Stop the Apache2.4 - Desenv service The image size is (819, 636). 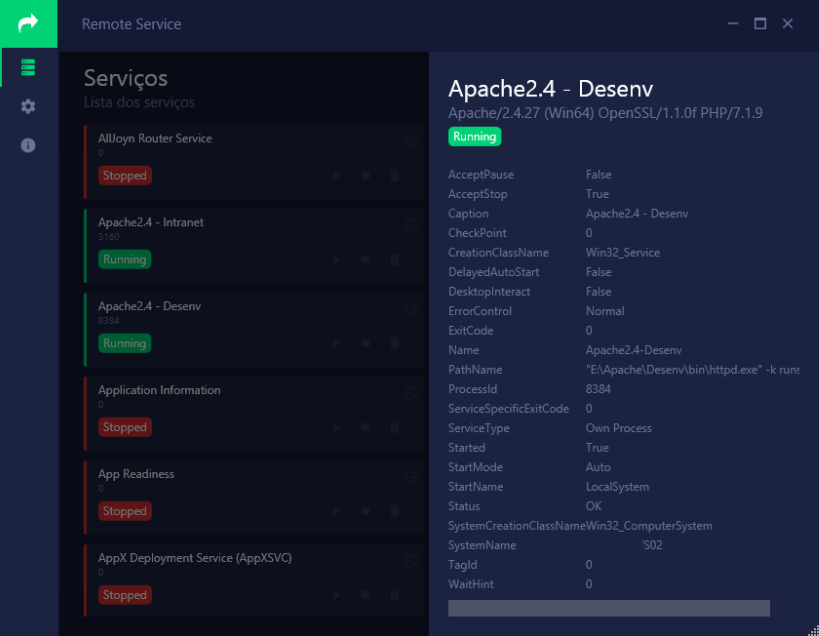click(366, 343)
